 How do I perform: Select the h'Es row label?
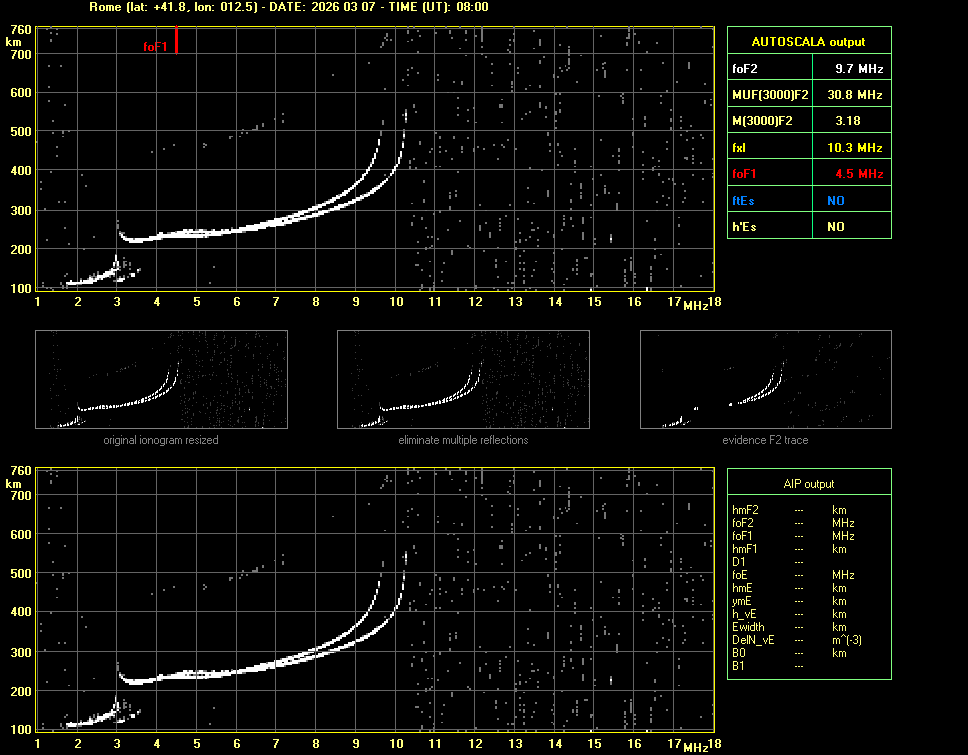(744, 227)
